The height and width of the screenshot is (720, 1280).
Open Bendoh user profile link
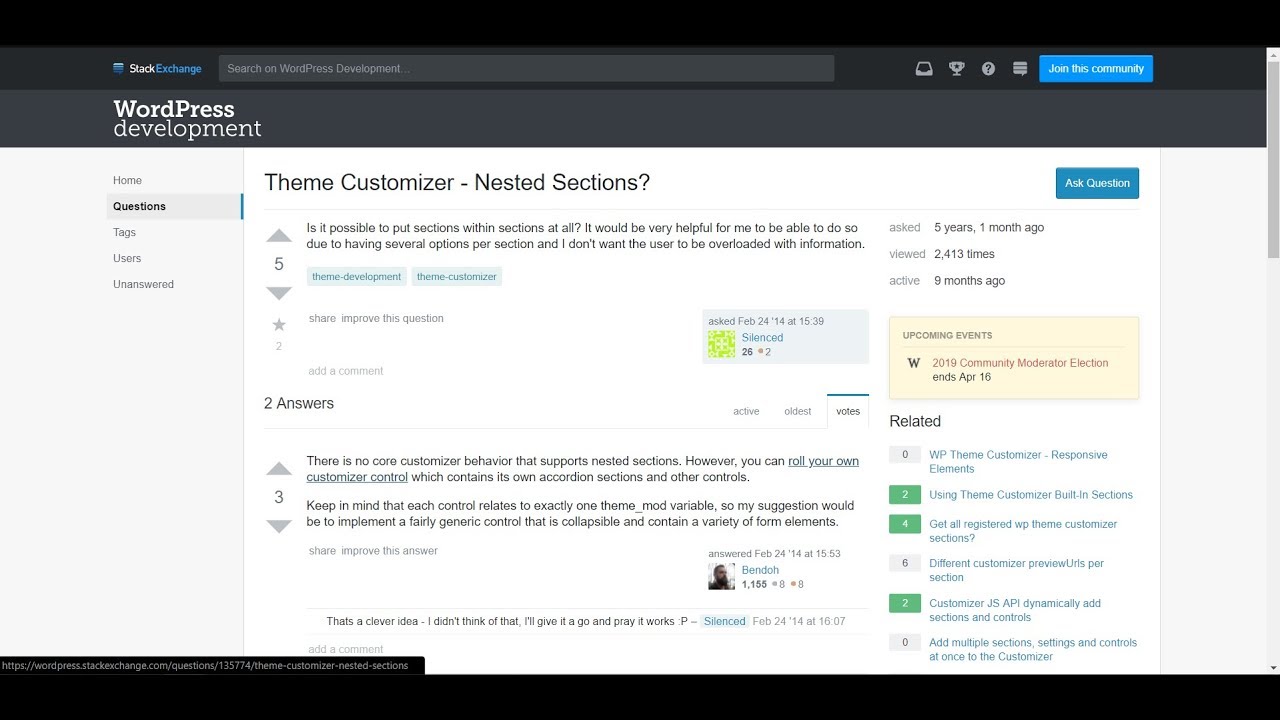pyautogui.click(x=760, y=570)
